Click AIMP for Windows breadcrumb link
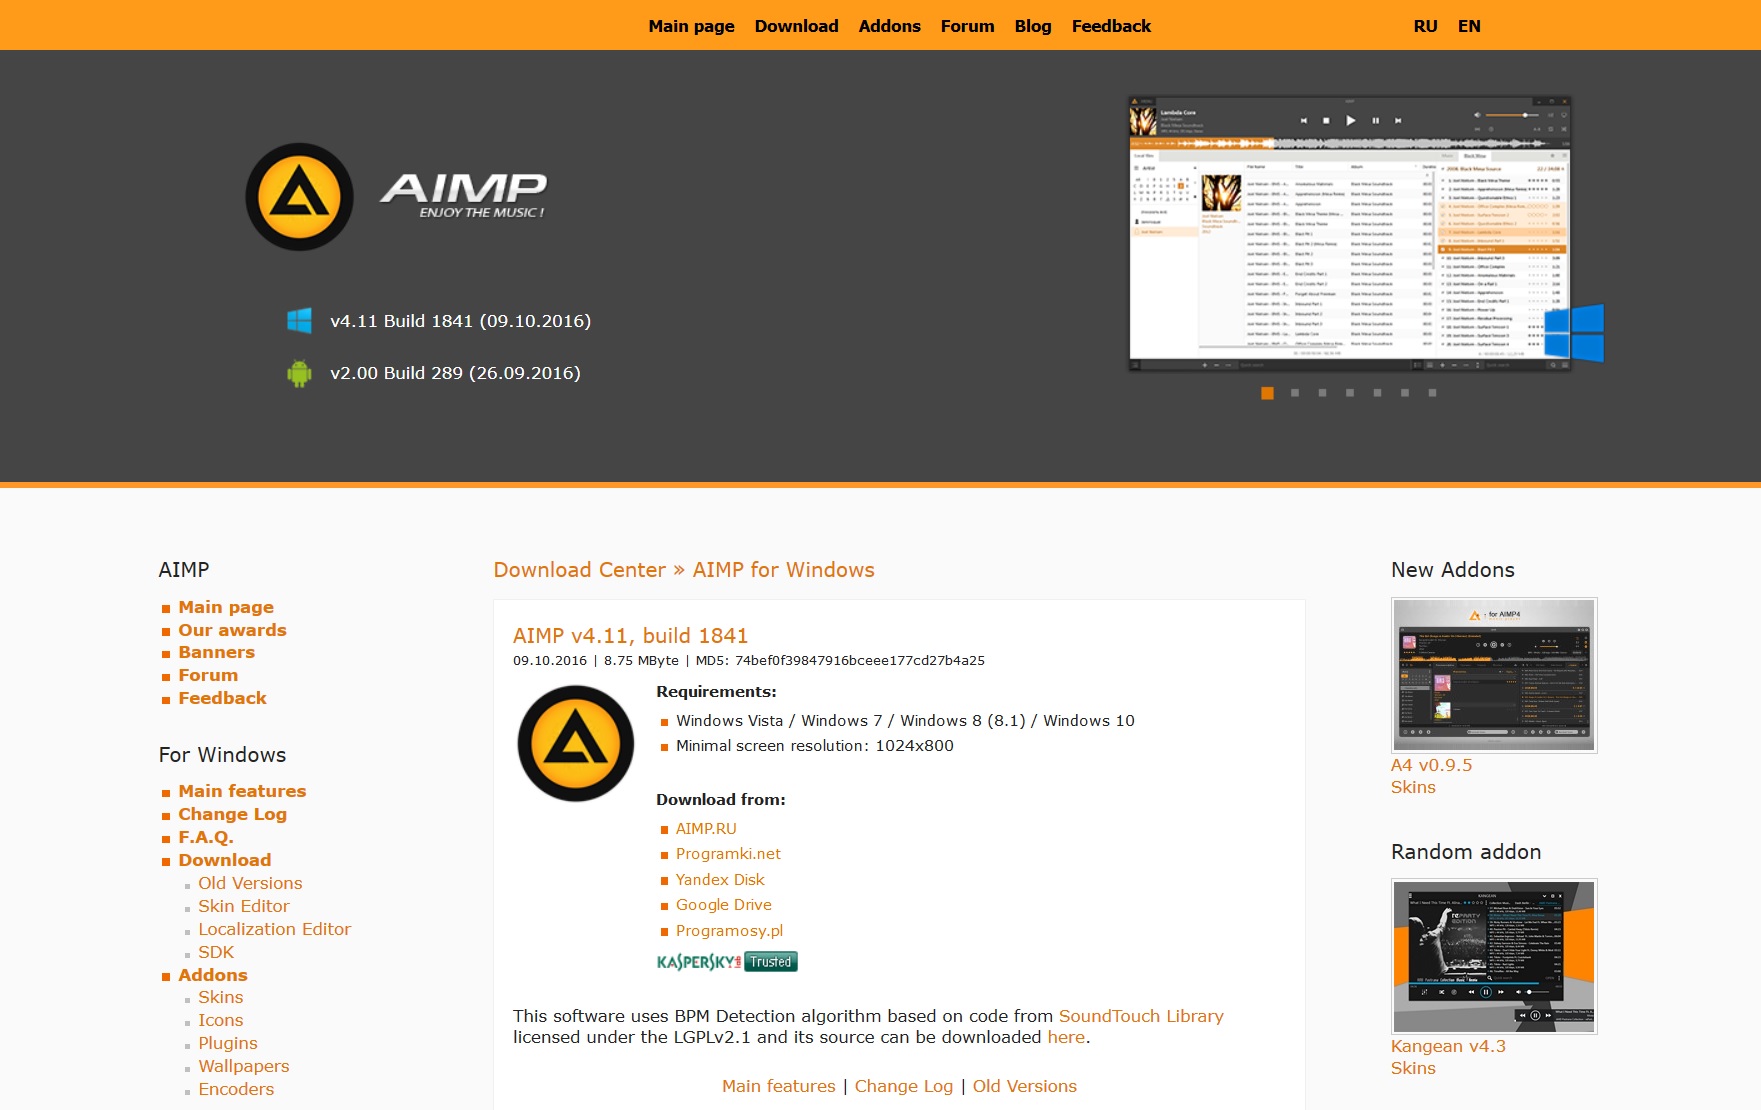 pyautogui.click(x=783, y=570)
